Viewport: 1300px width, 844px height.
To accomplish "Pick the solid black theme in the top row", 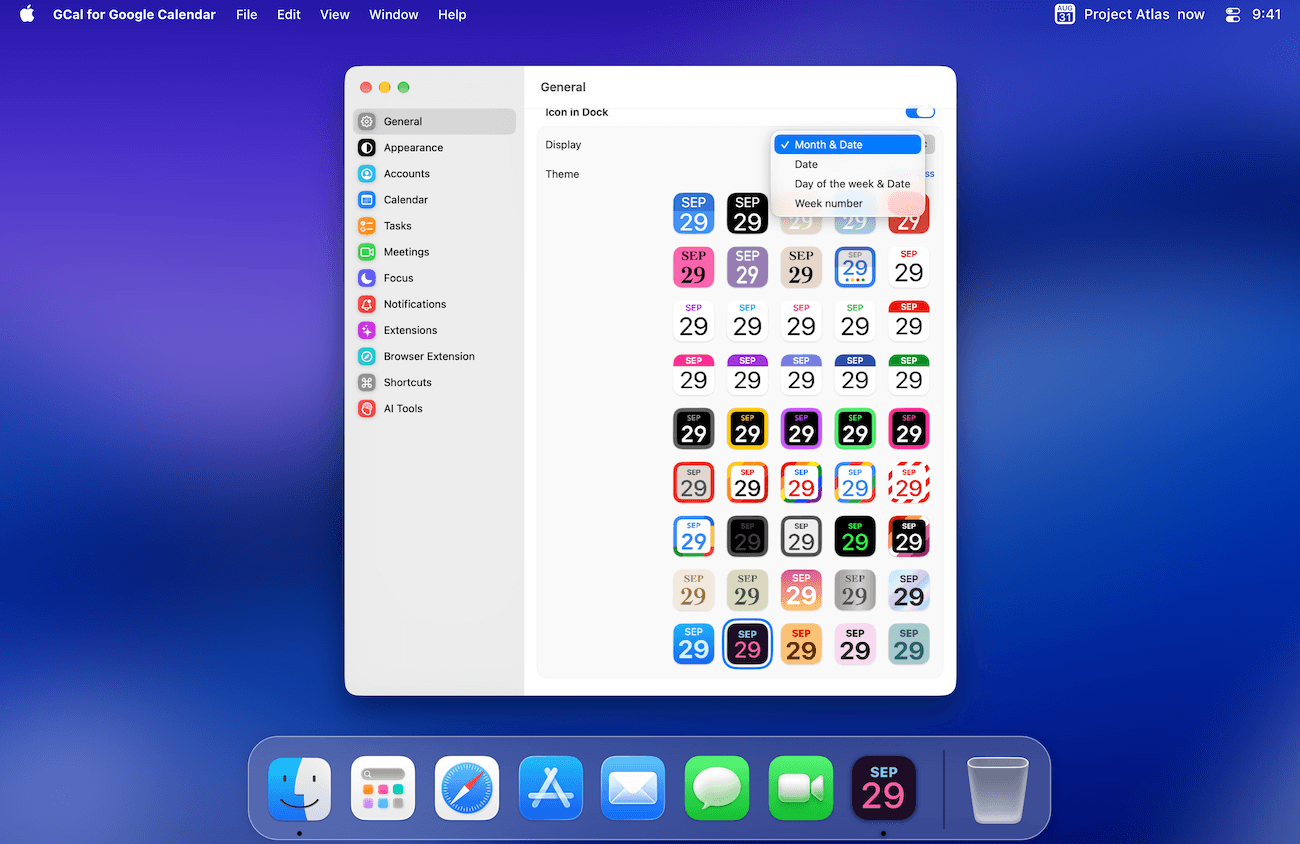I will point(747,213).
